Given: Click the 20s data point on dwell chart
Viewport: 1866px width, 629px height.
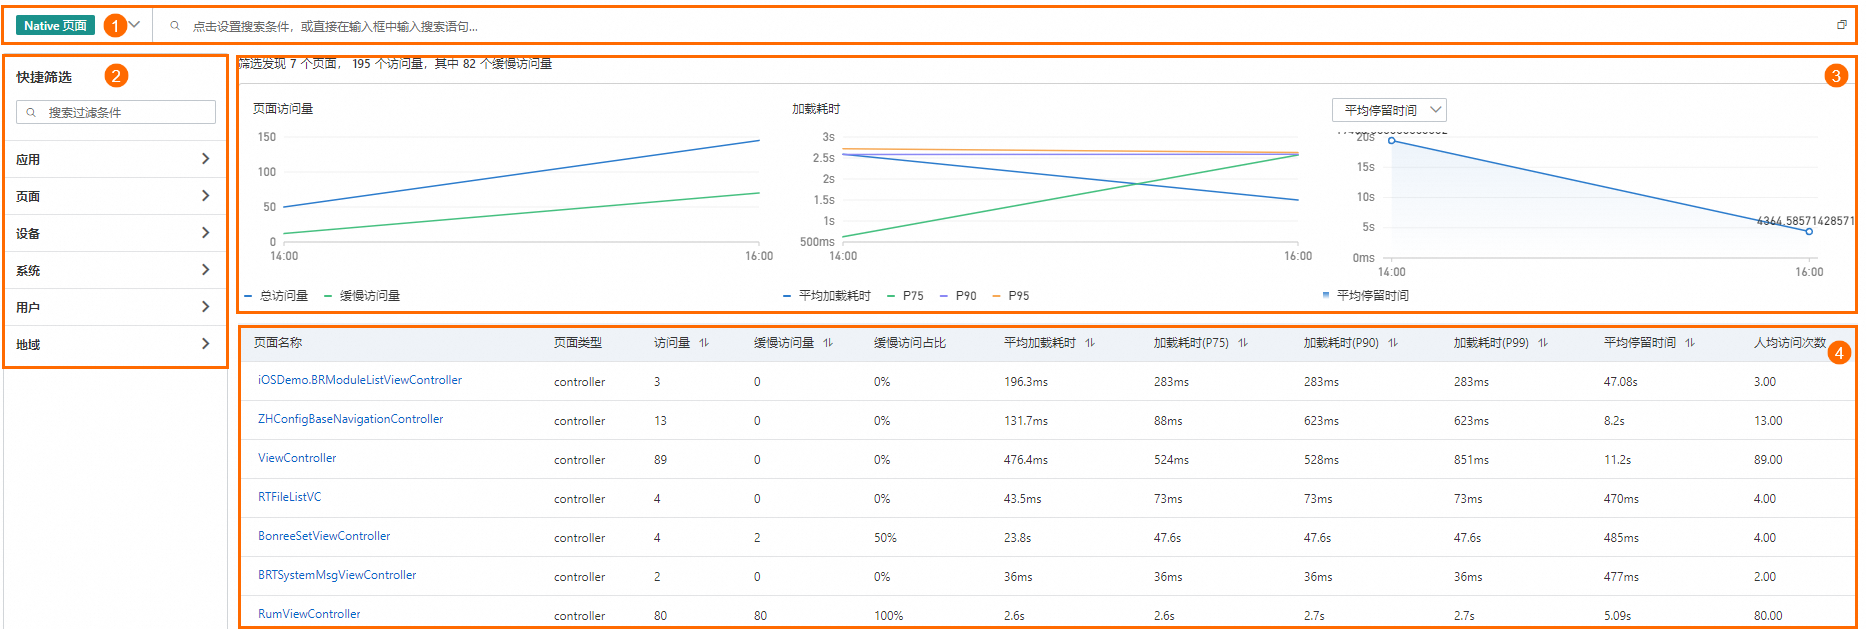Looking at the screenshot, I should pos(1391,140).
